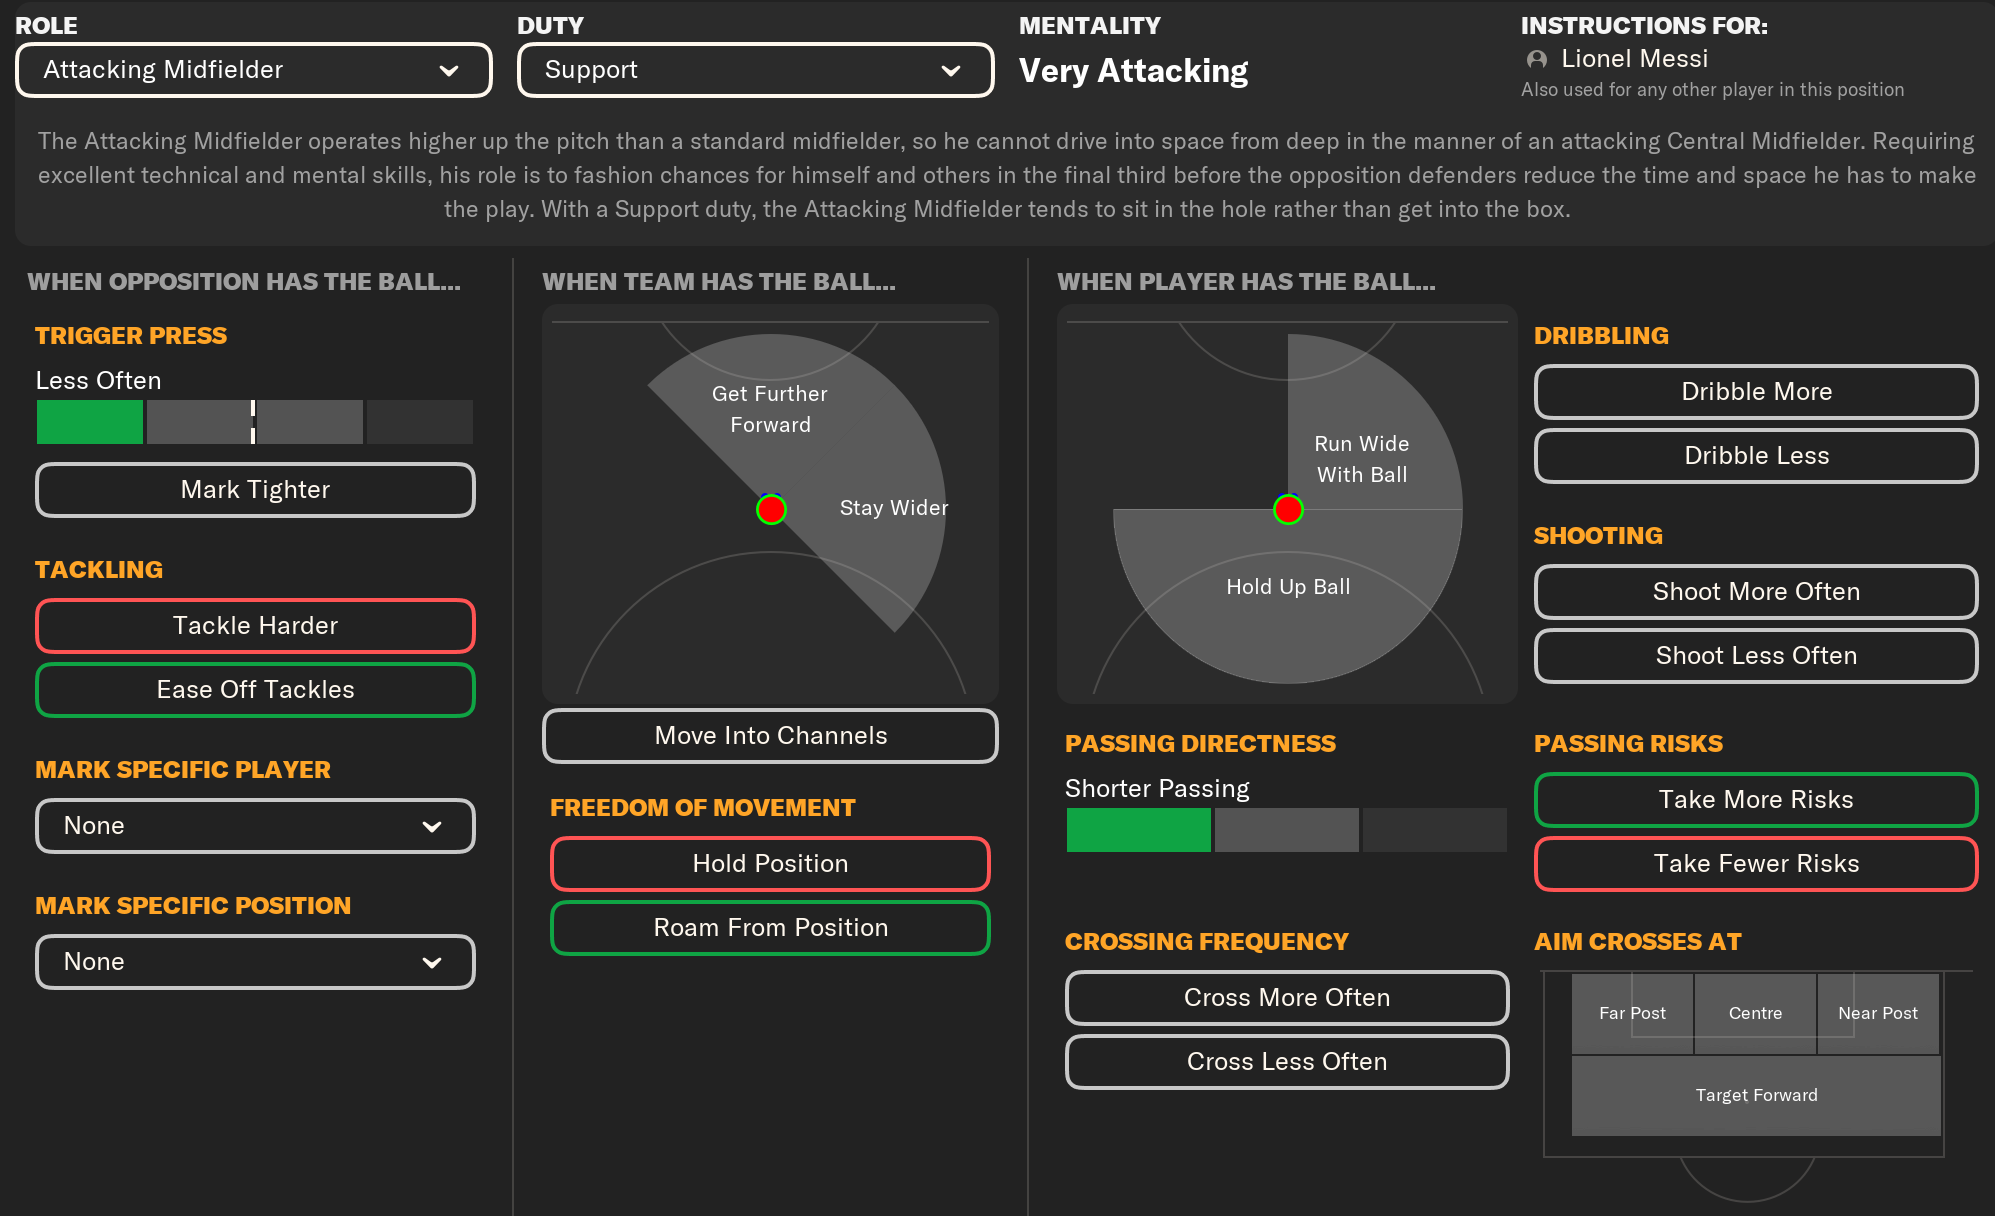Click the player avatar icon beside Lionel Messi
The height and width of the screenshot is (1216, 1995).
pyautogui.click(x=1537, y=60)
